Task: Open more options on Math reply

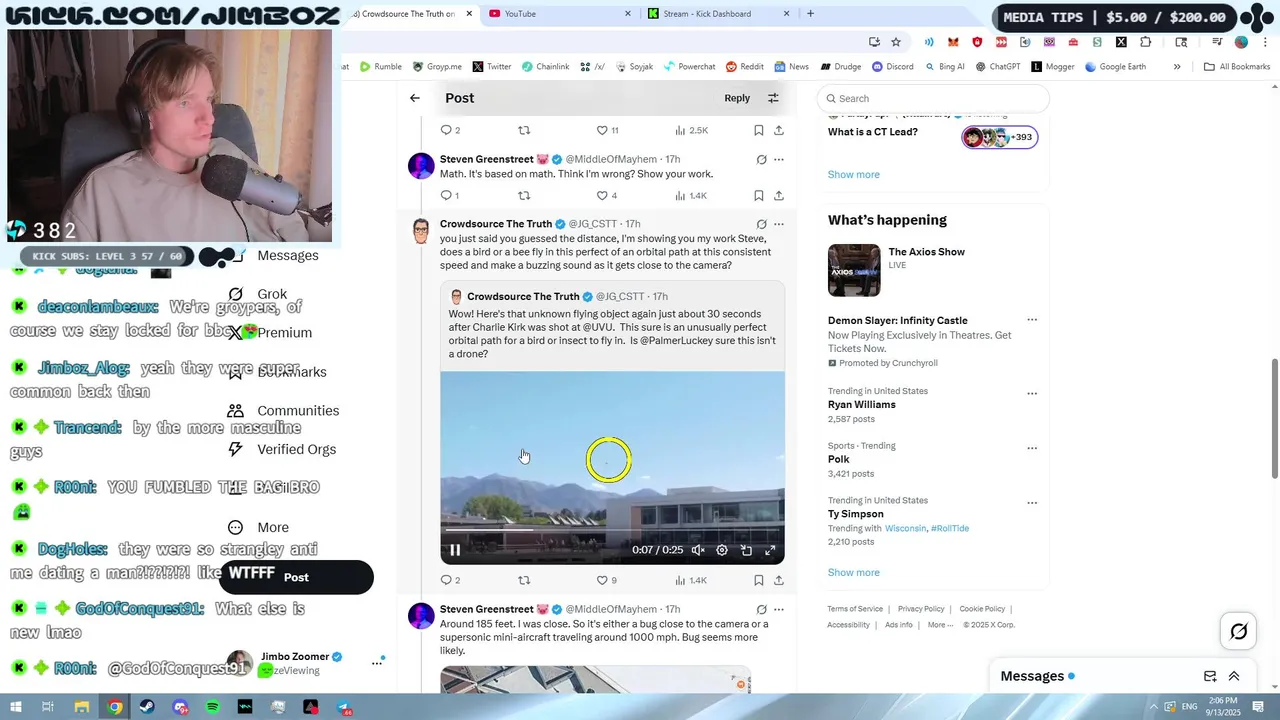Action: [x=779, y=160]
